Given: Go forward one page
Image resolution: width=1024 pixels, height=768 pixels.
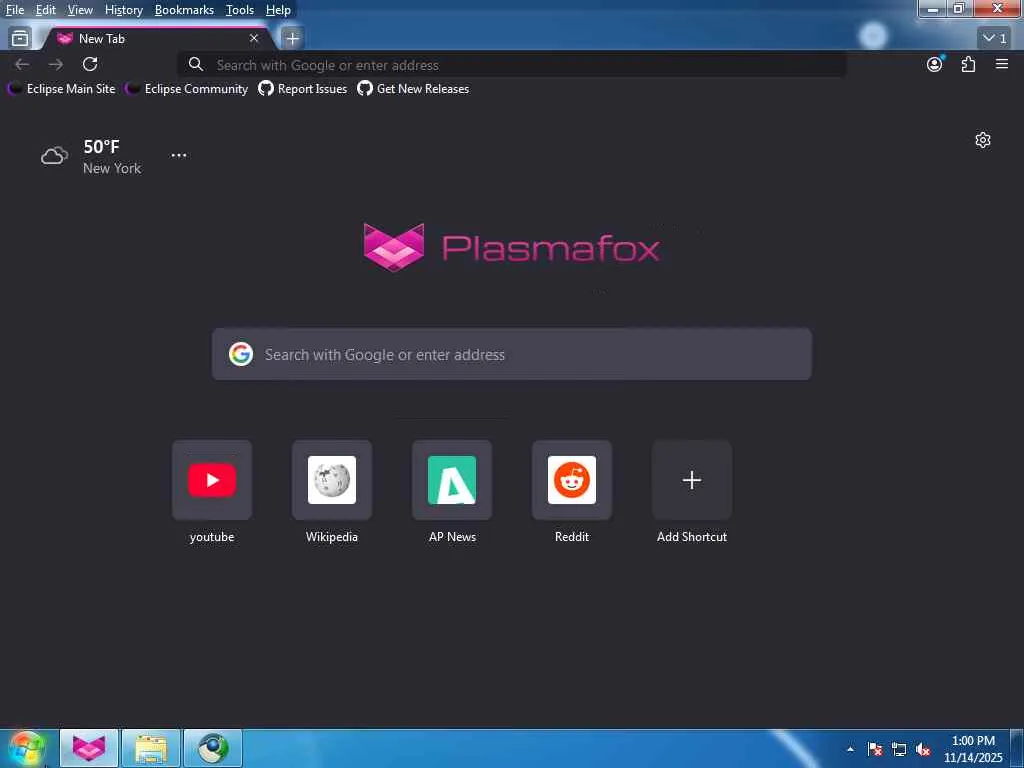Looking at the screenshot, I should pyautogui.click(x=56, y=64).
